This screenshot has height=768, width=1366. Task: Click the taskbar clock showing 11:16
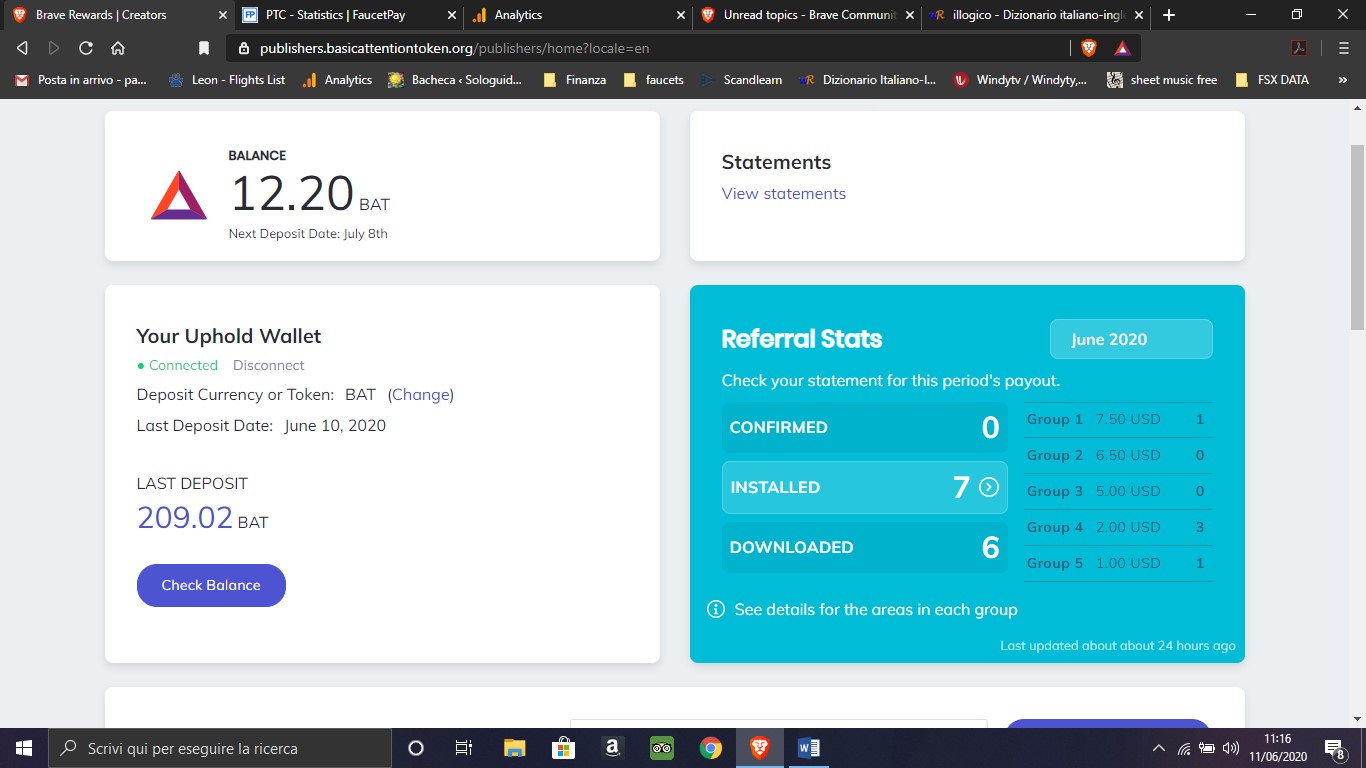(x=1278, y=748)
